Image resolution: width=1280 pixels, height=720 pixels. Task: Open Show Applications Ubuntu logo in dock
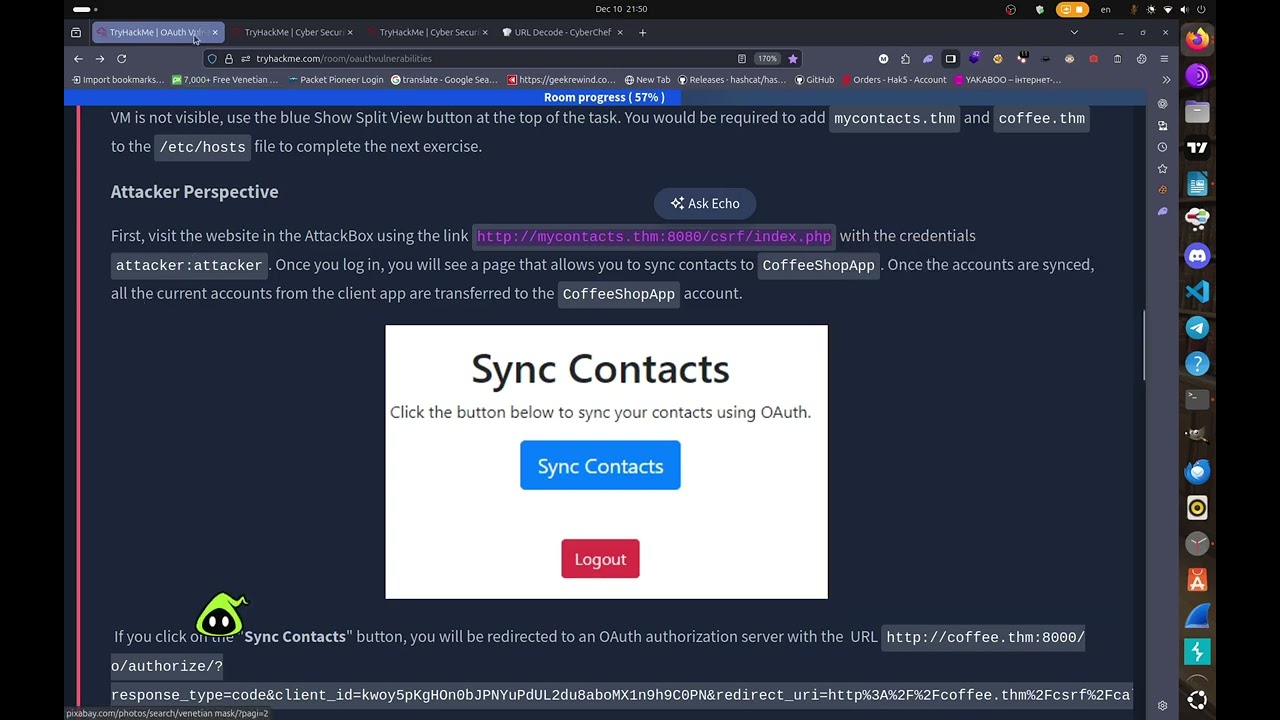[1197, 700]
